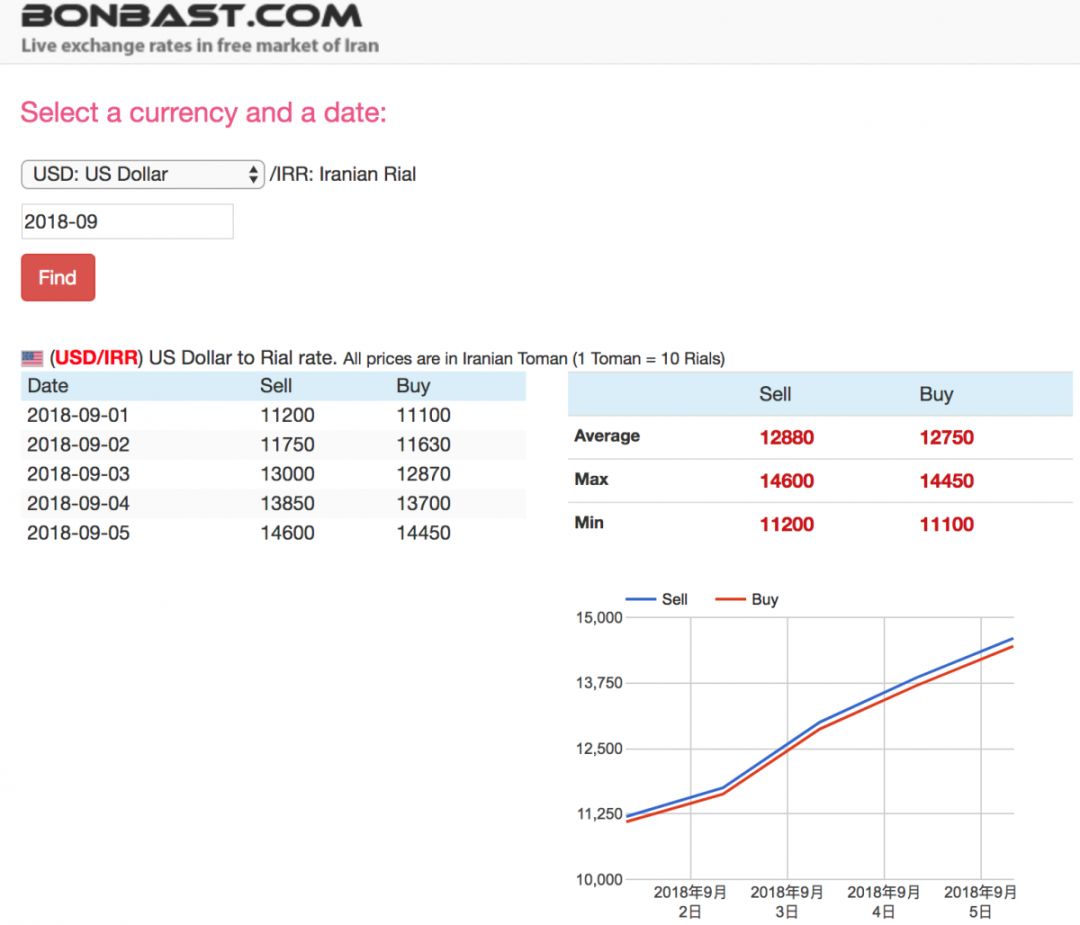Click the 'Live exchange rates' tagline
This screenshot has width=1080, height=925.
tap(200, 45)
